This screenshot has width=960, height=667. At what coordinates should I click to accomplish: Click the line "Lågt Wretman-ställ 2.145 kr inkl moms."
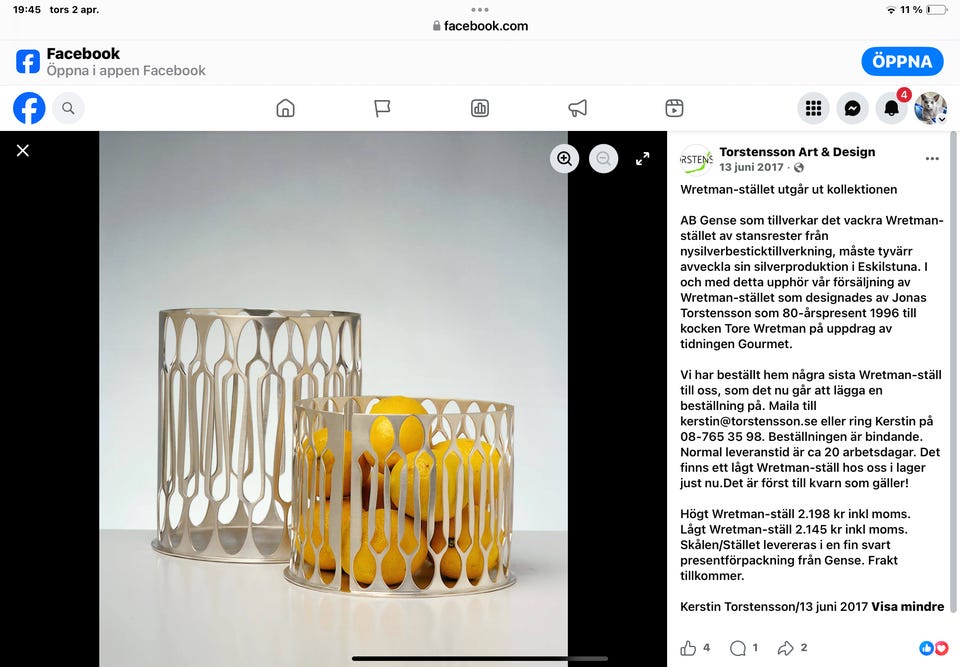click(x=794, y=529)
